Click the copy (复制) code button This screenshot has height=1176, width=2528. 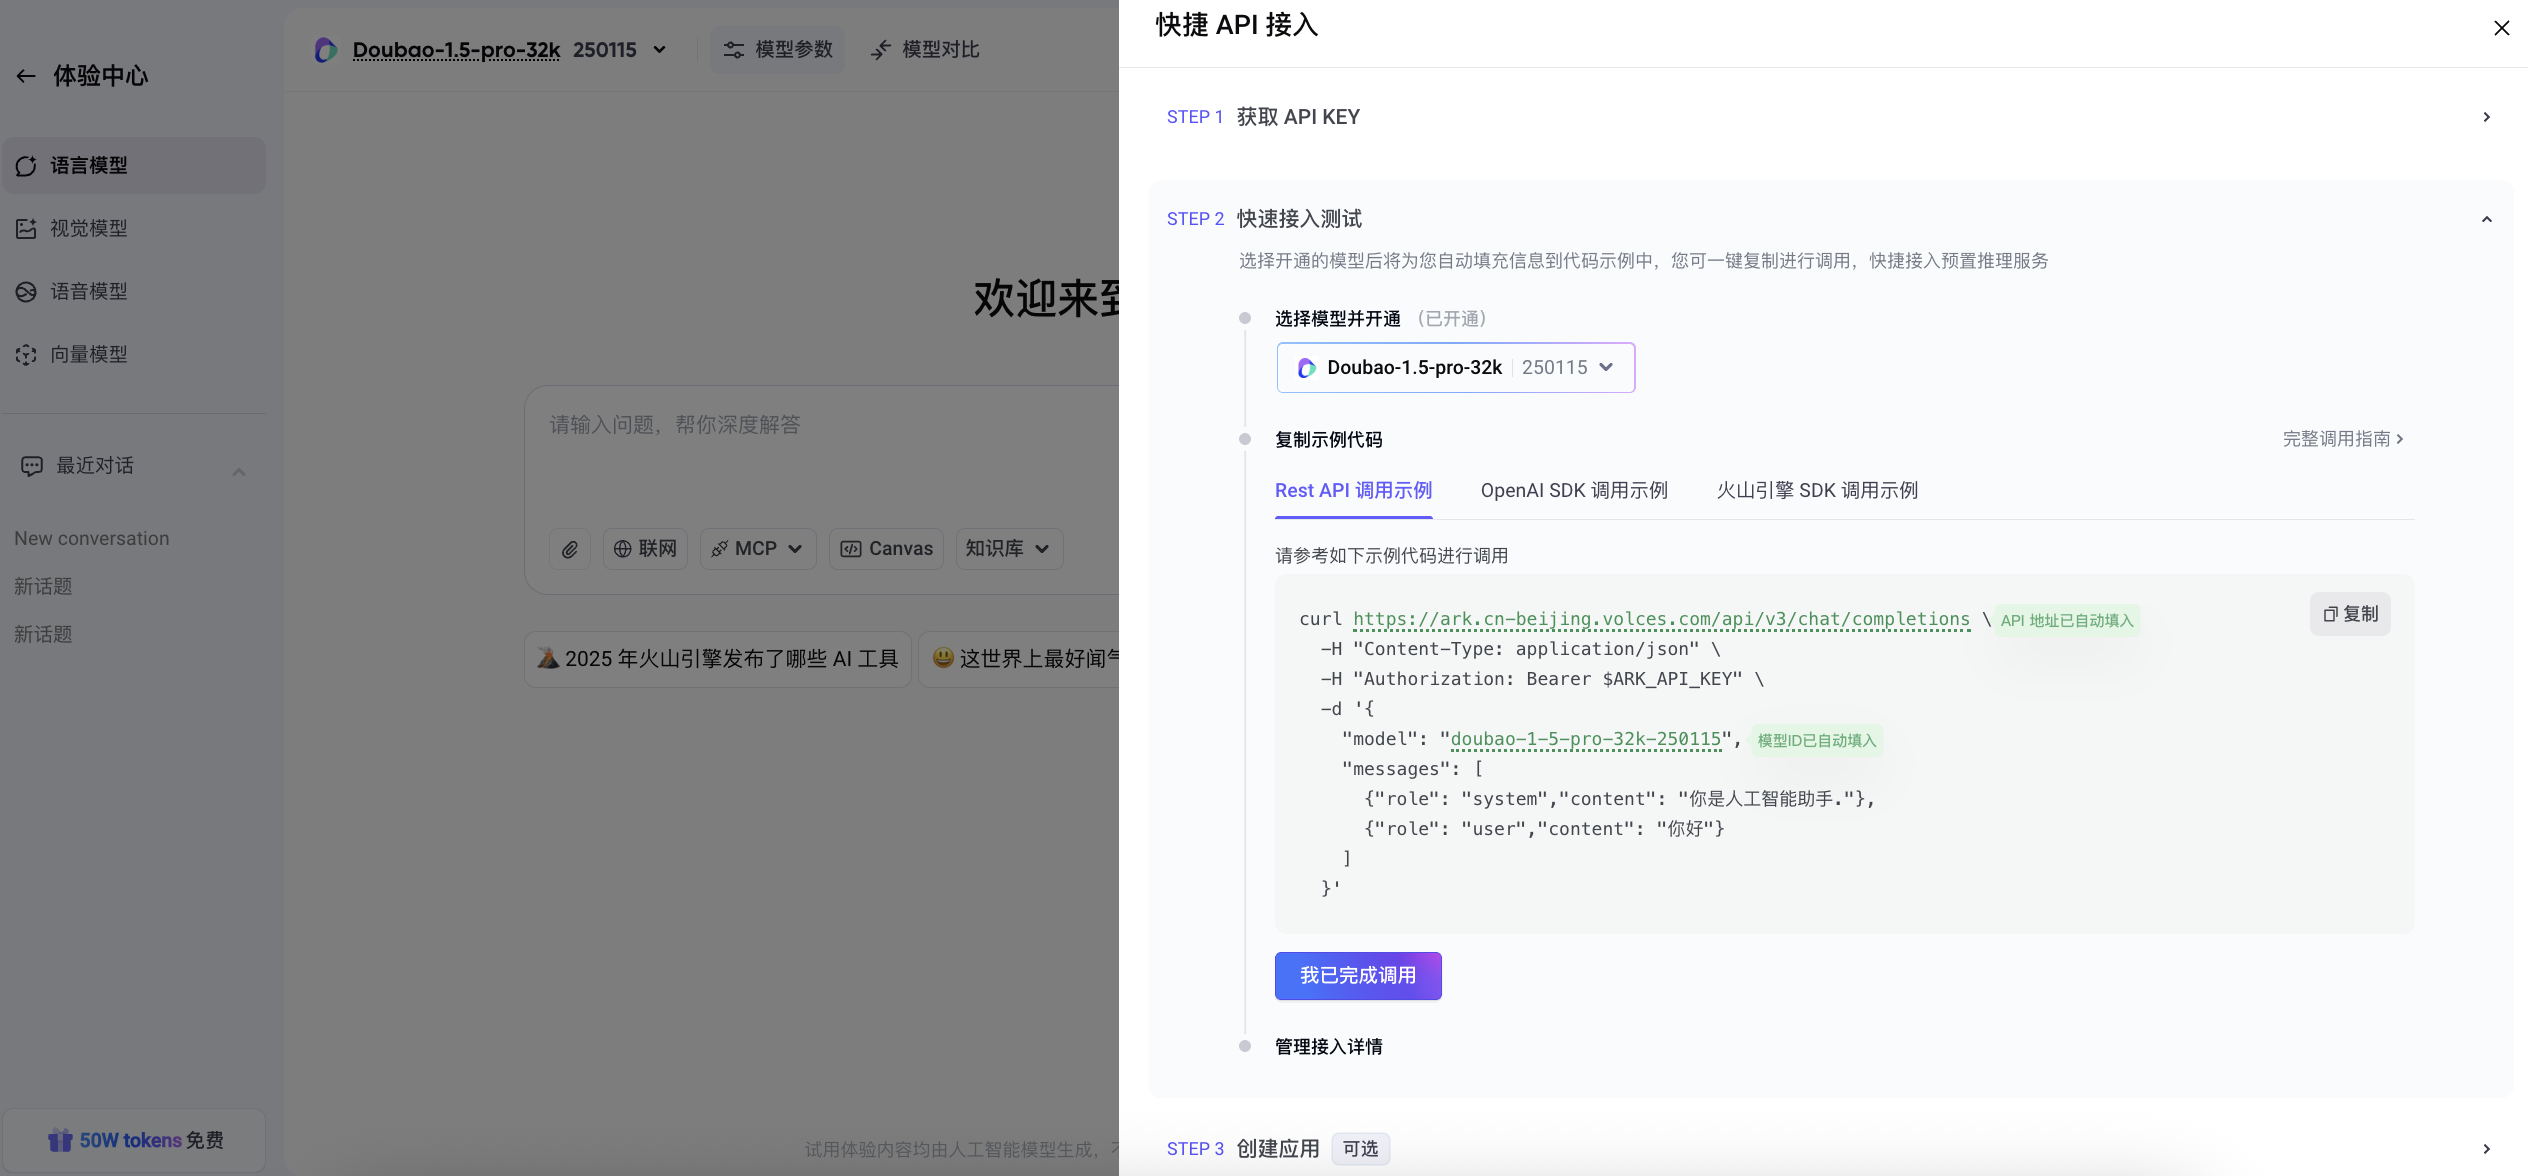[2350, 614]
